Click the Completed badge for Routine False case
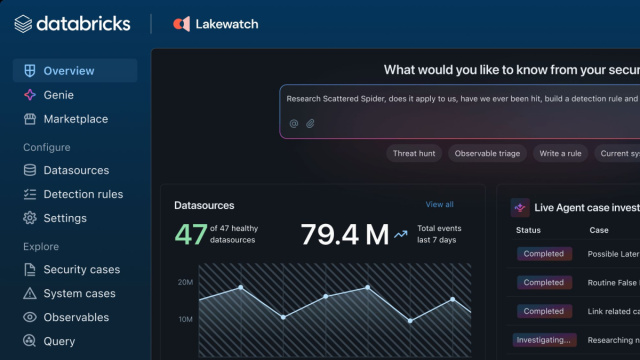The width and height of the screenshot is (640, 360). [x=544, y=282]
